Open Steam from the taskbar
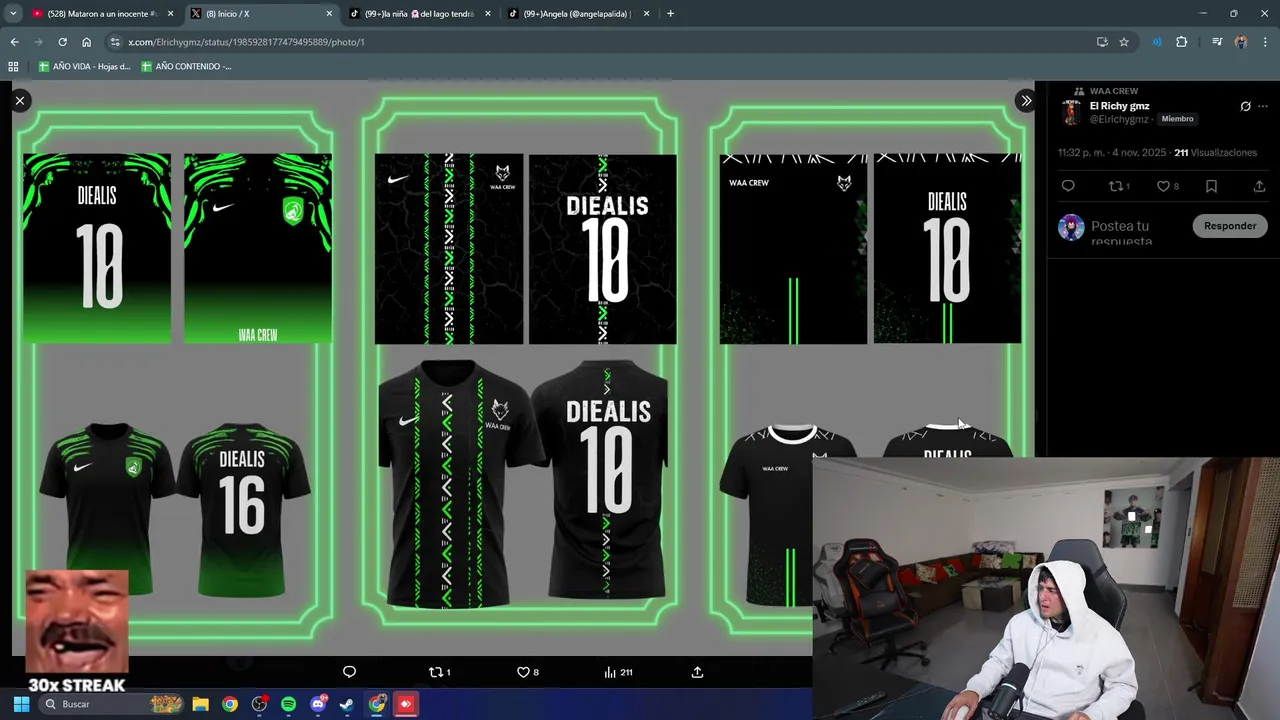Screen dimensions: 1280x720 (347, 704)
